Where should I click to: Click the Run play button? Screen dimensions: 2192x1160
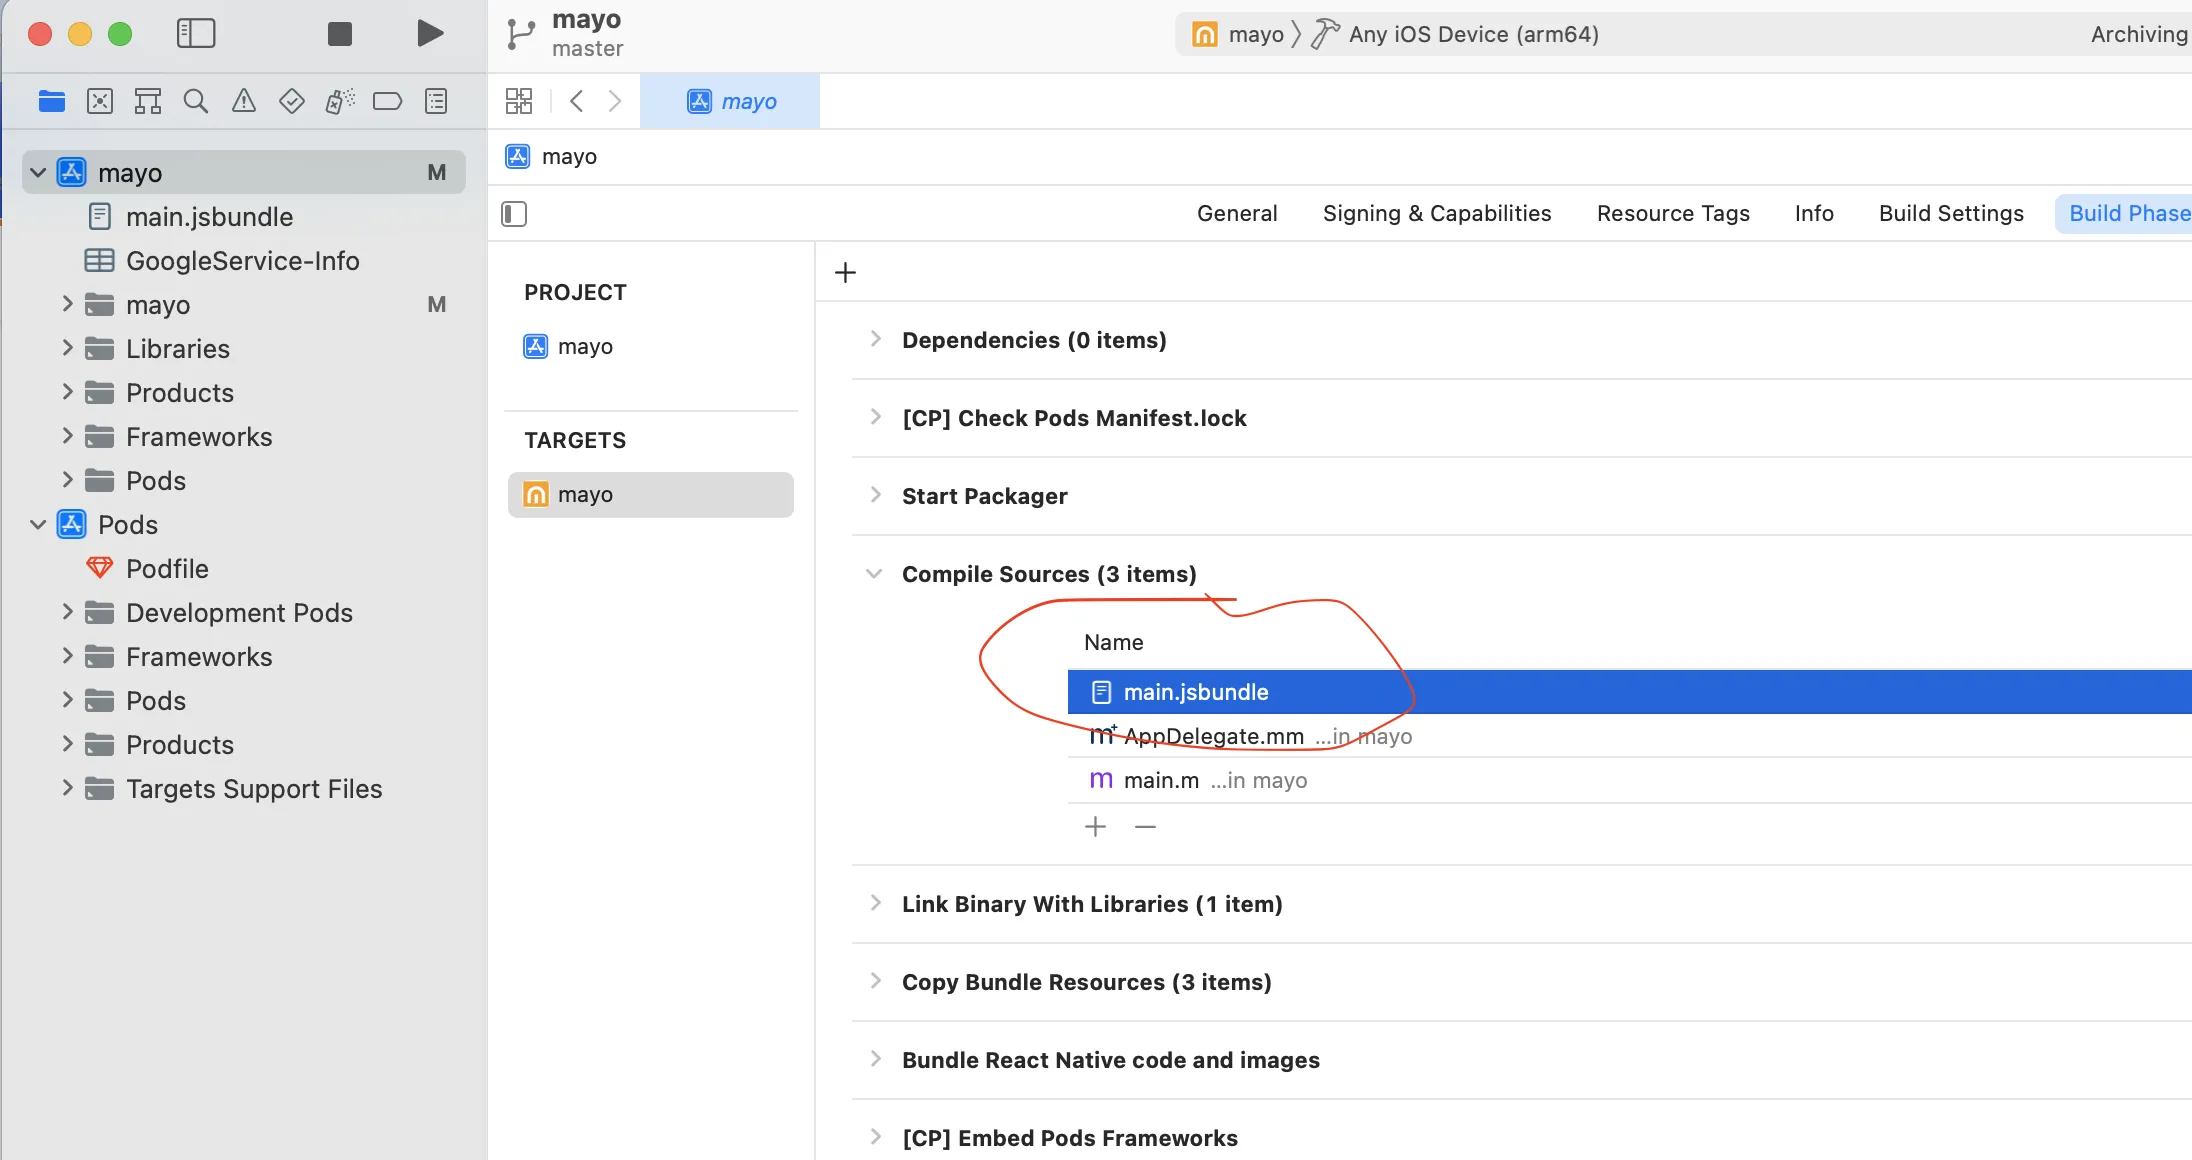(430, 34)
